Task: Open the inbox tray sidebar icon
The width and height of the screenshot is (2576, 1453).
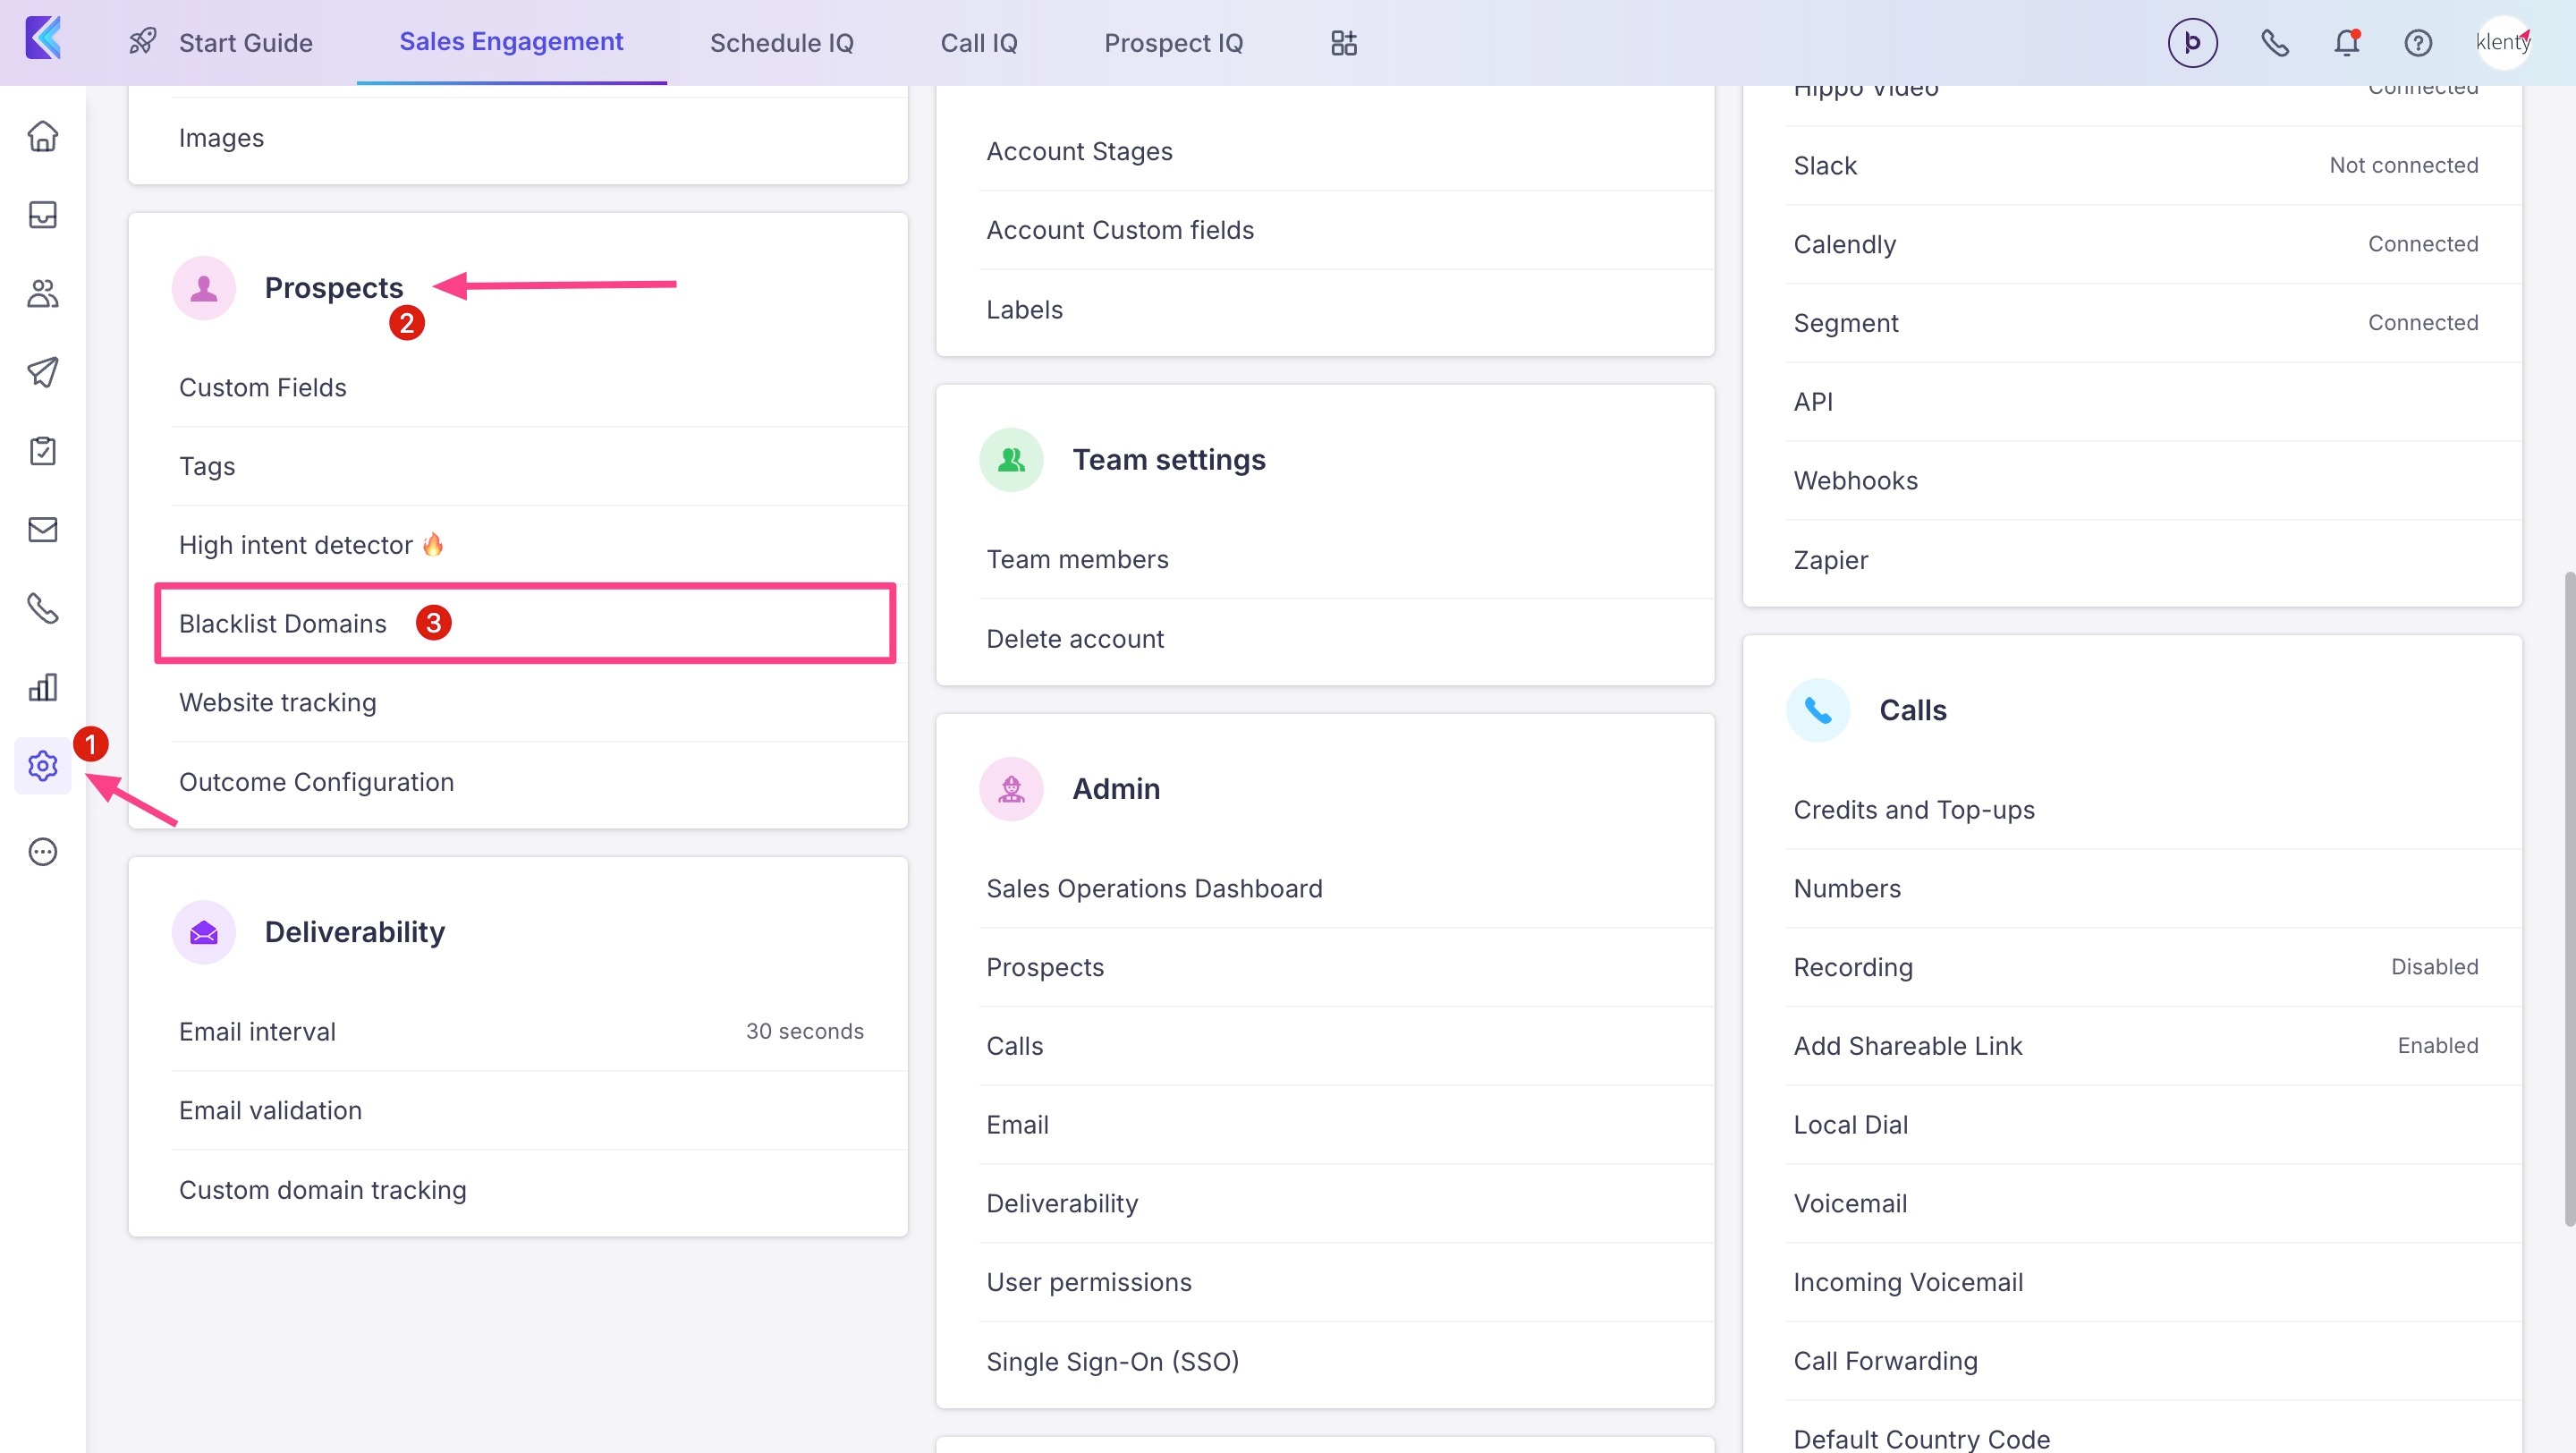Action: (42, 215)
